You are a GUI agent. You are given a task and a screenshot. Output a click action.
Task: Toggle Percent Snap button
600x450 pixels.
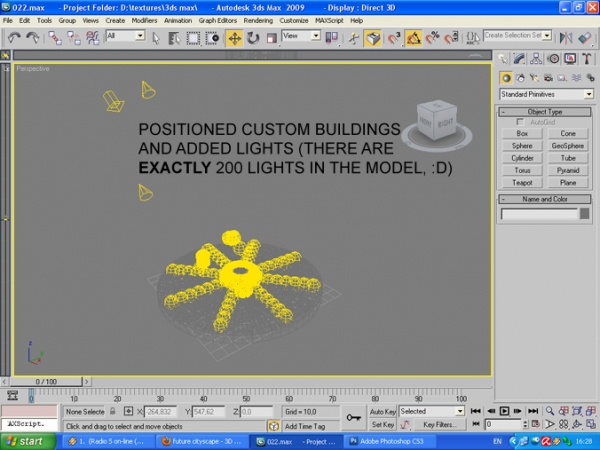click(432, 38)
